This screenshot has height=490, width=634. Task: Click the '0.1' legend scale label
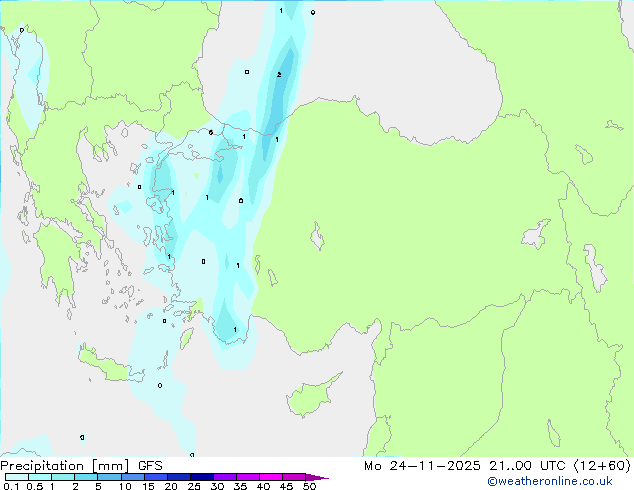[x=11, y=486]
